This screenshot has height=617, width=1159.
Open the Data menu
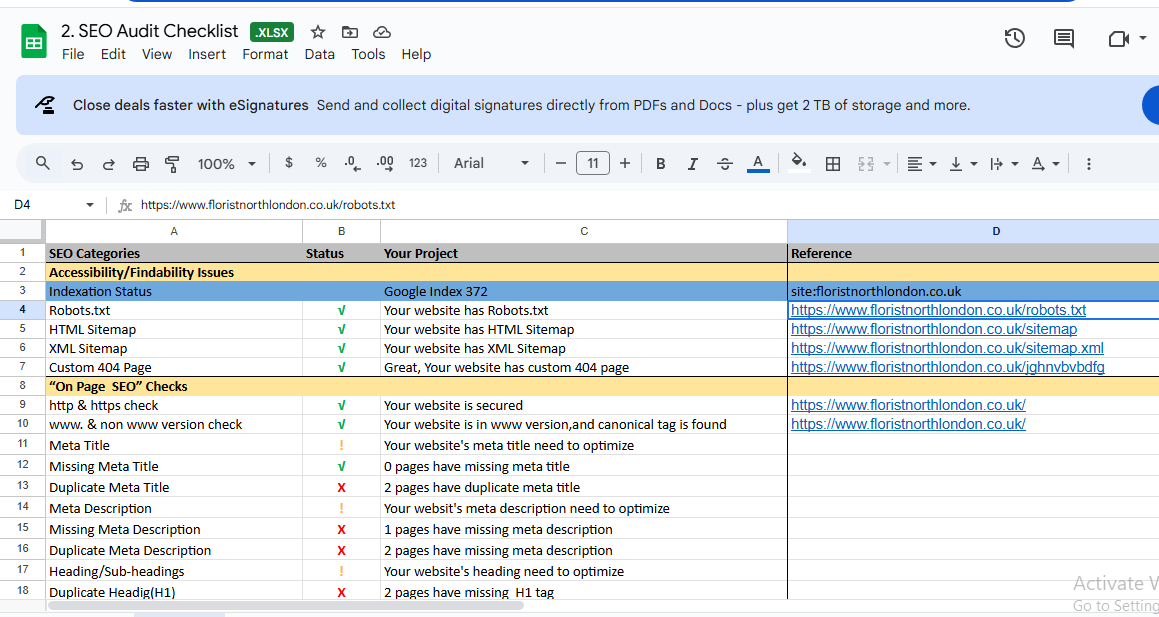319,54
